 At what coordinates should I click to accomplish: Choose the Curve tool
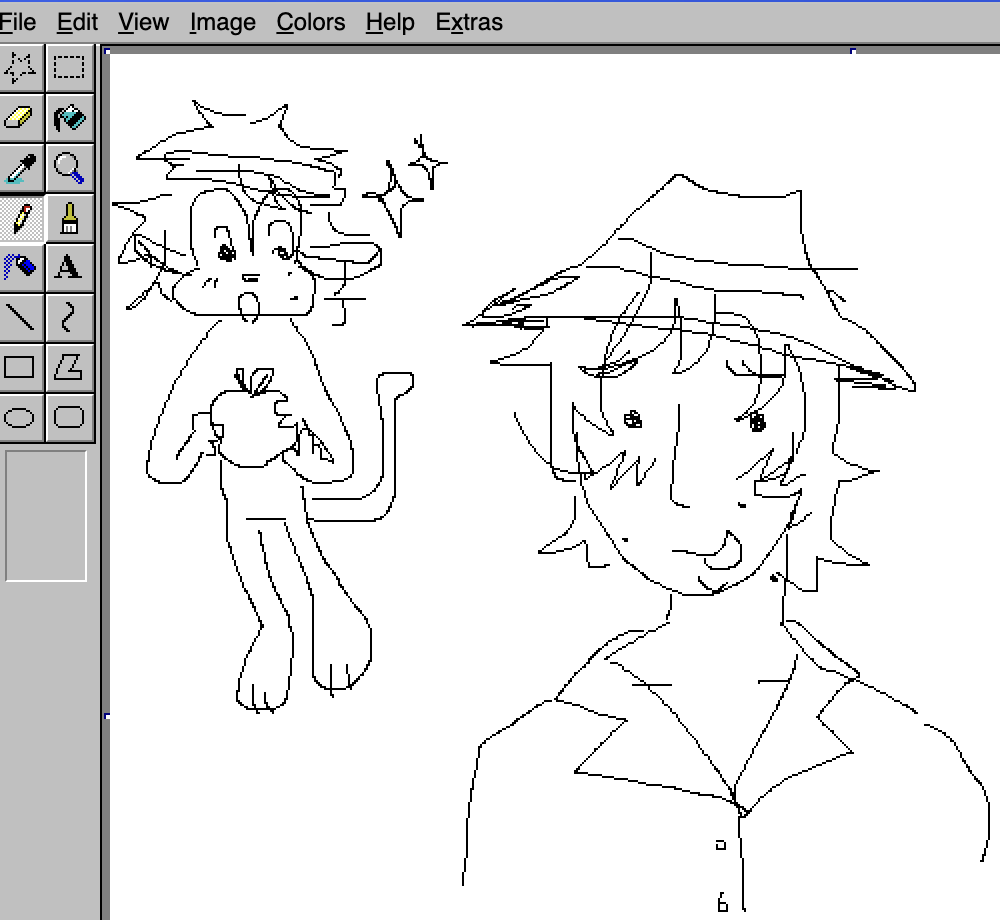click(70, 318)
